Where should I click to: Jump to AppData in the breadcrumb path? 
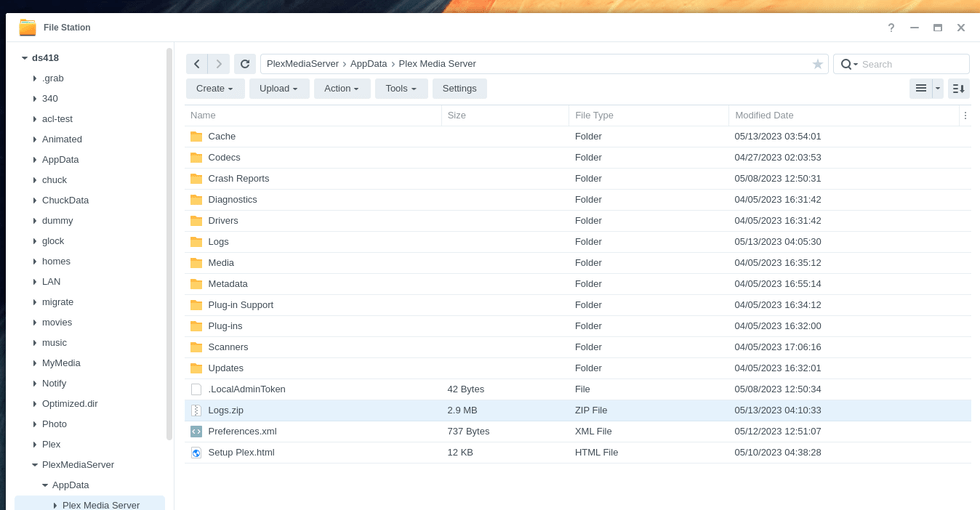click(369, 64)
